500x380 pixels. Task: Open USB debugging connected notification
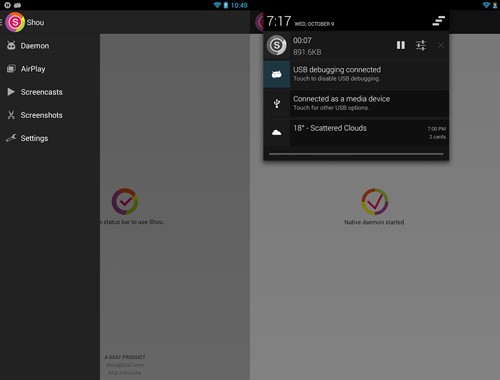(x=356, y=74)
